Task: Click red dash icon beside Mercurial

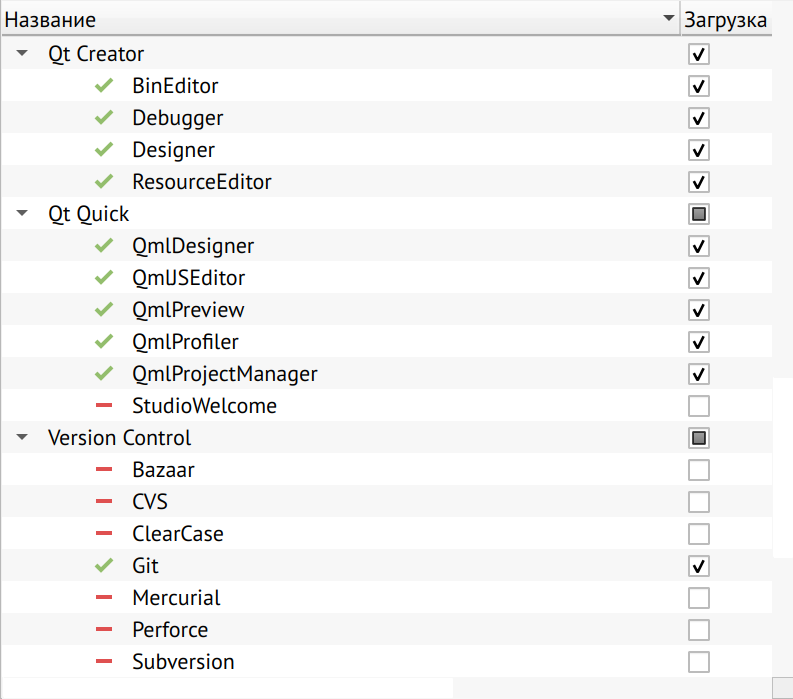Action: point(104,597)
